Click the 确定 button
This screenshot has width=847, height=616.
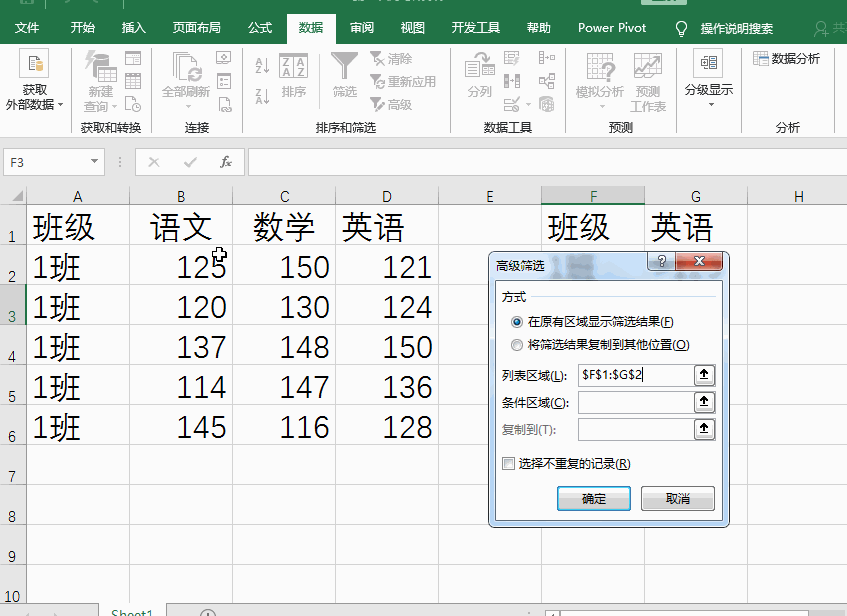pyautogui.click(x=594, y=498)
